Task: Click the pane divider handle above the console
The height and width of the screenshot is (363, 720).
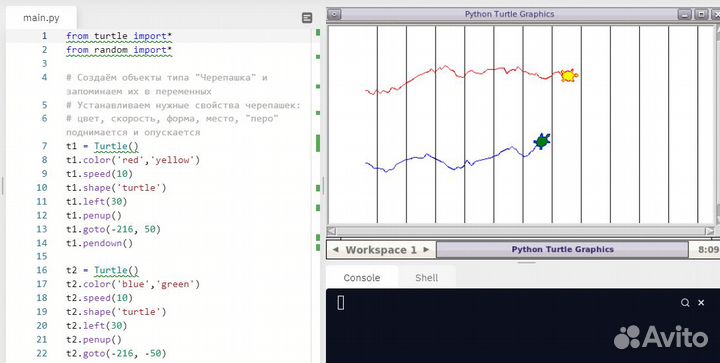Action: point(527,263)
